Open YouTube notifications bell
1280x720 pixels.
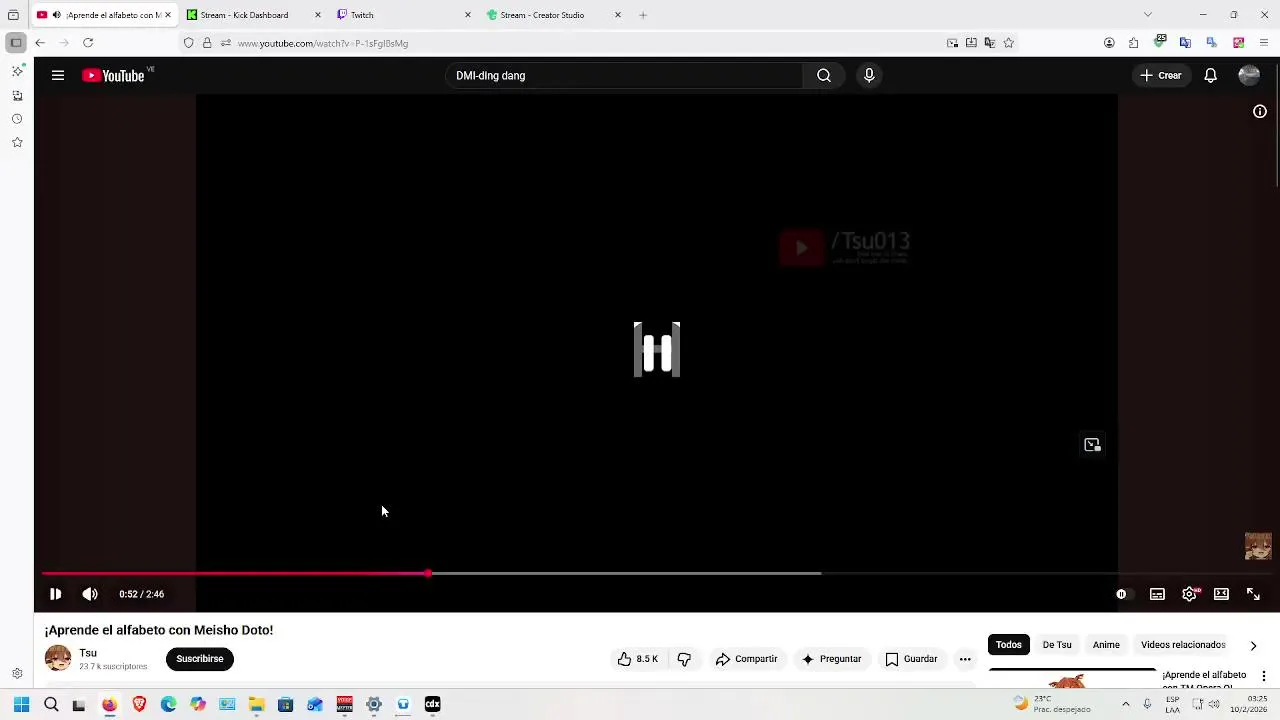tap(1210, 75)
